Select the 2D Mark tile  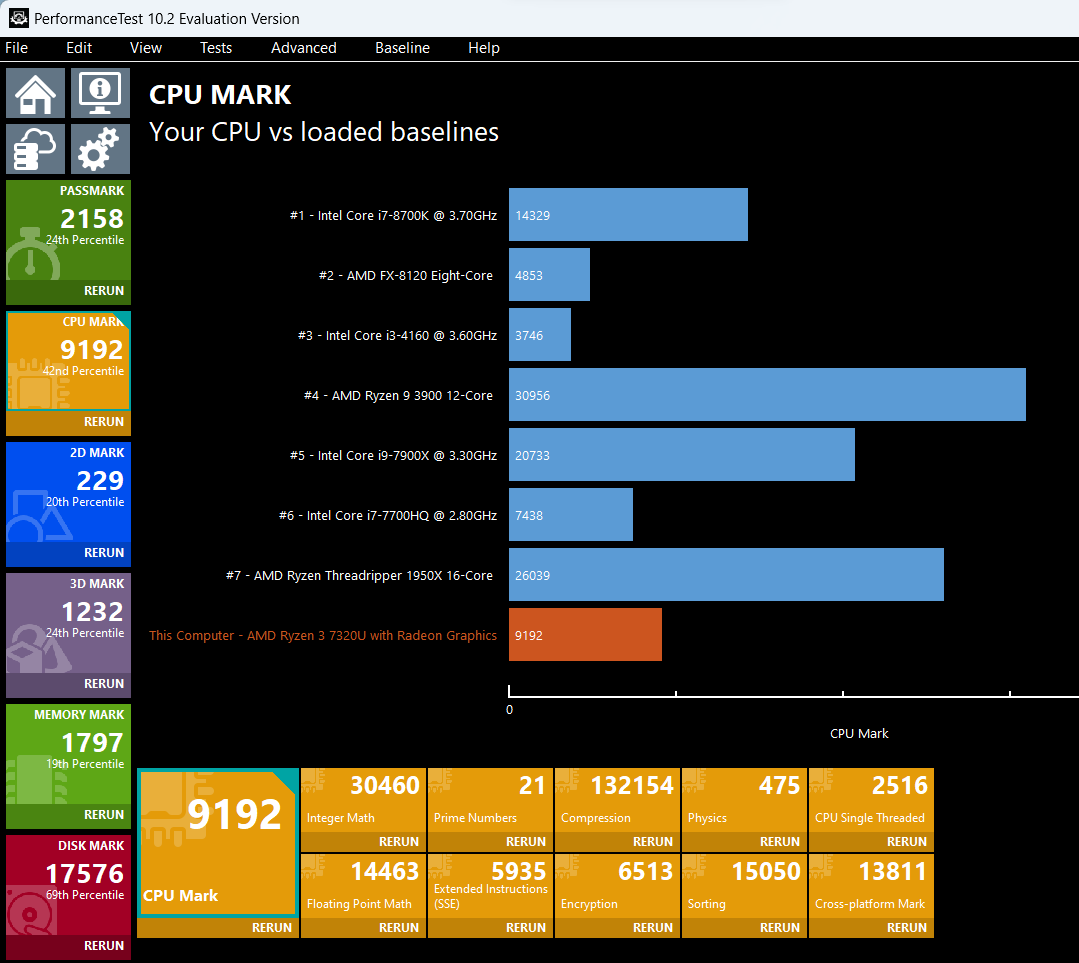[x=68, y=492]
